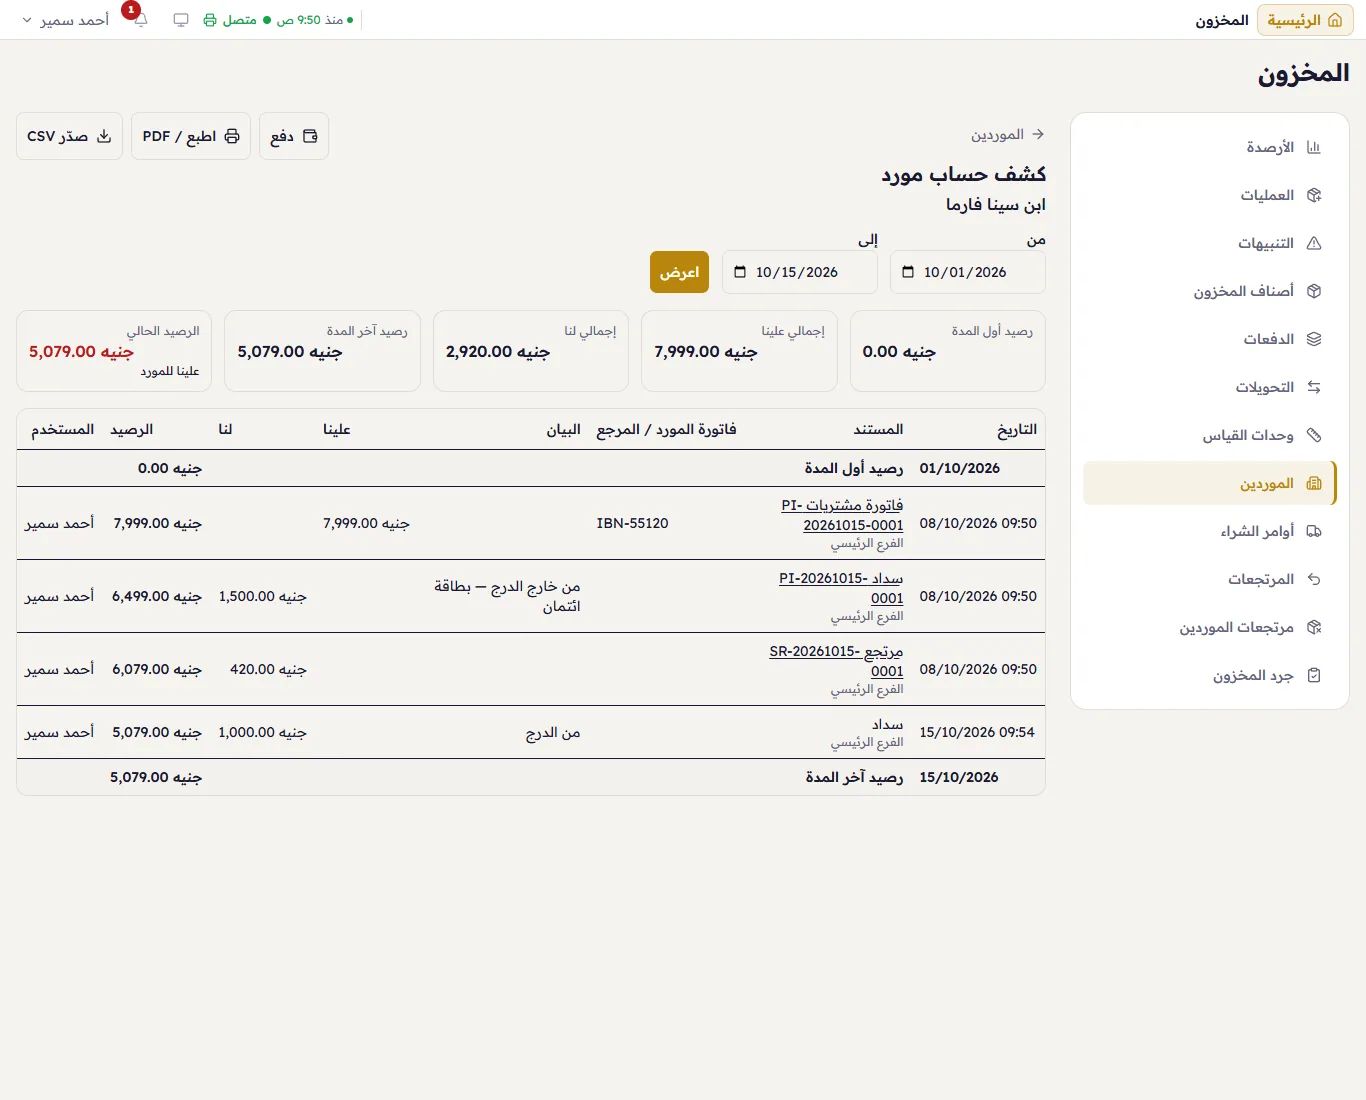The width and height of the screenshot is (1366, 1100).
Task: Click the download icon on صدّر CSV
Action: 104,136
